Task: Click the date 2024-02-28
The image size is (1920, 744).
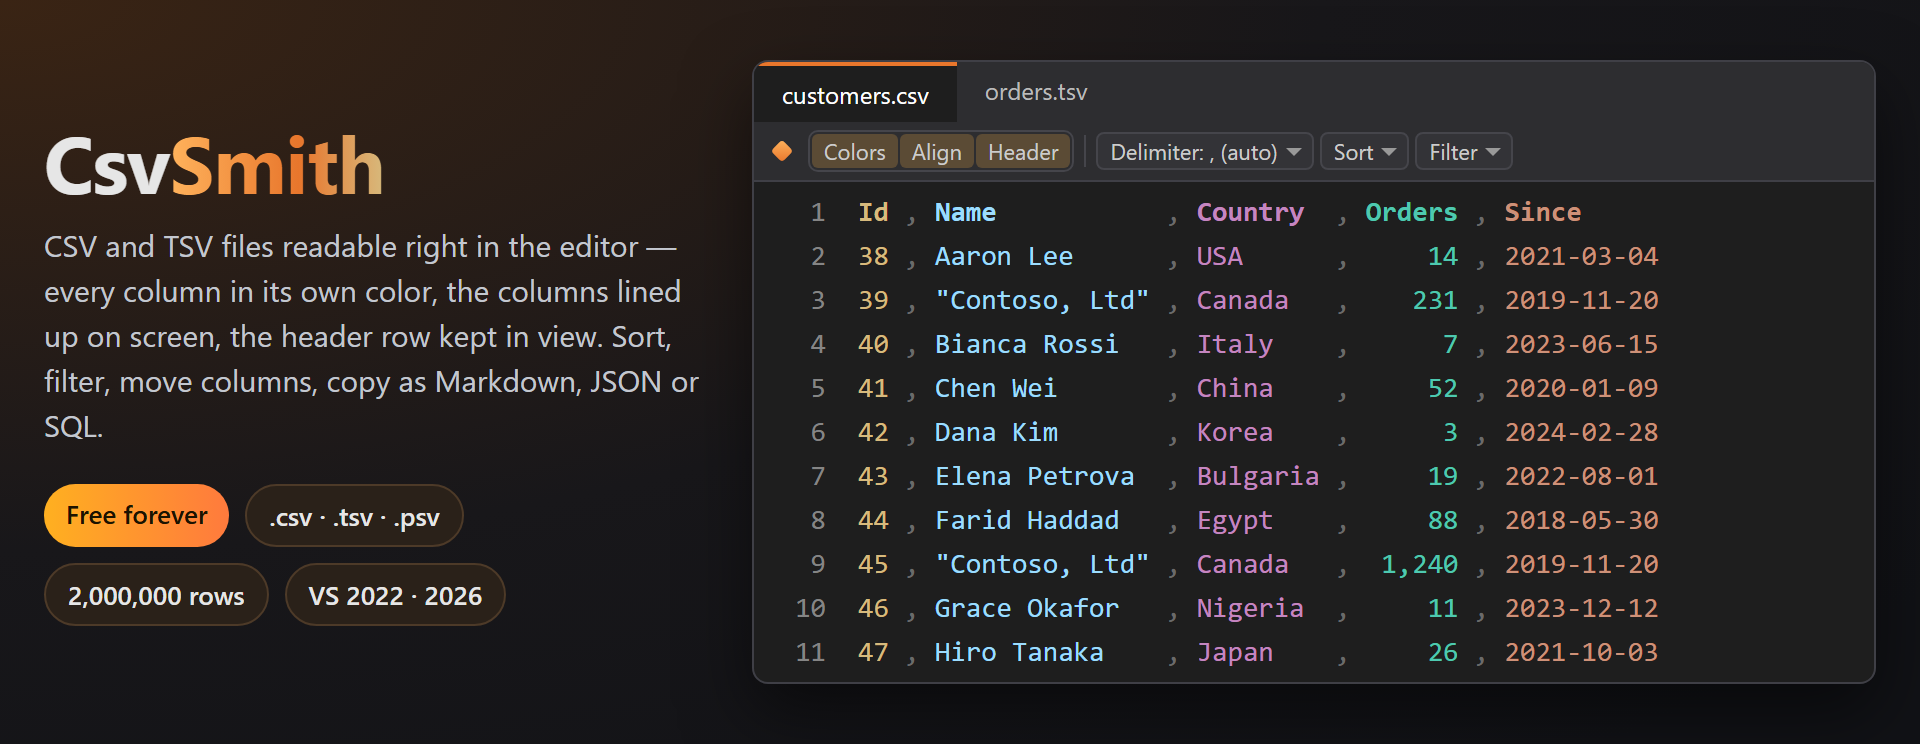Action: coord(1581,432)
